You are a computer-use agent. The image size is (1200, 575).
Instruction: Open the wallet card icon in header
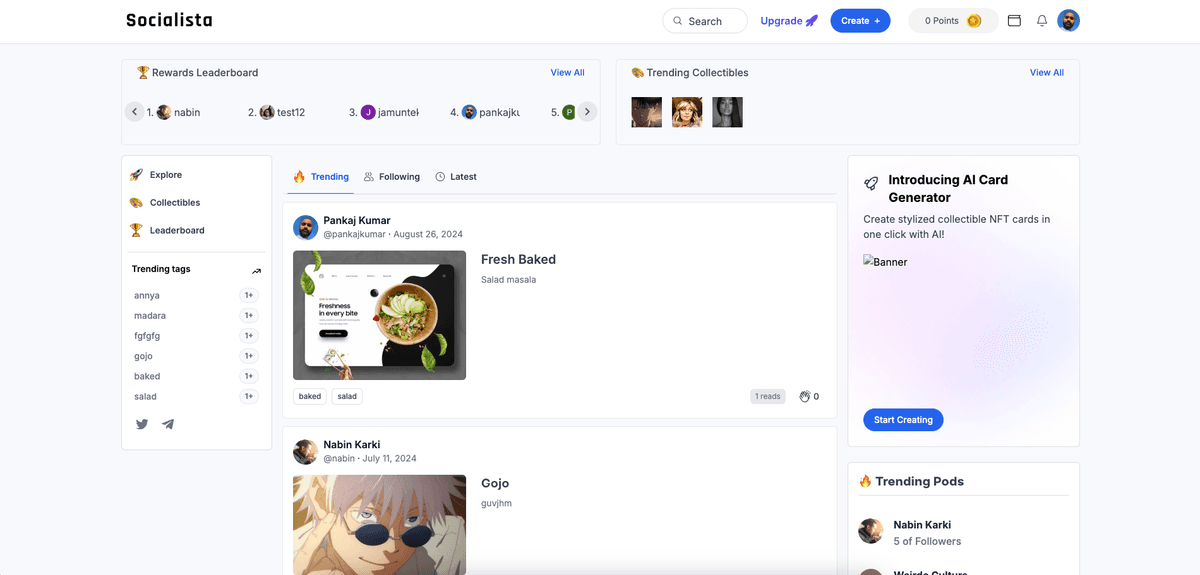click(1014, 21)
